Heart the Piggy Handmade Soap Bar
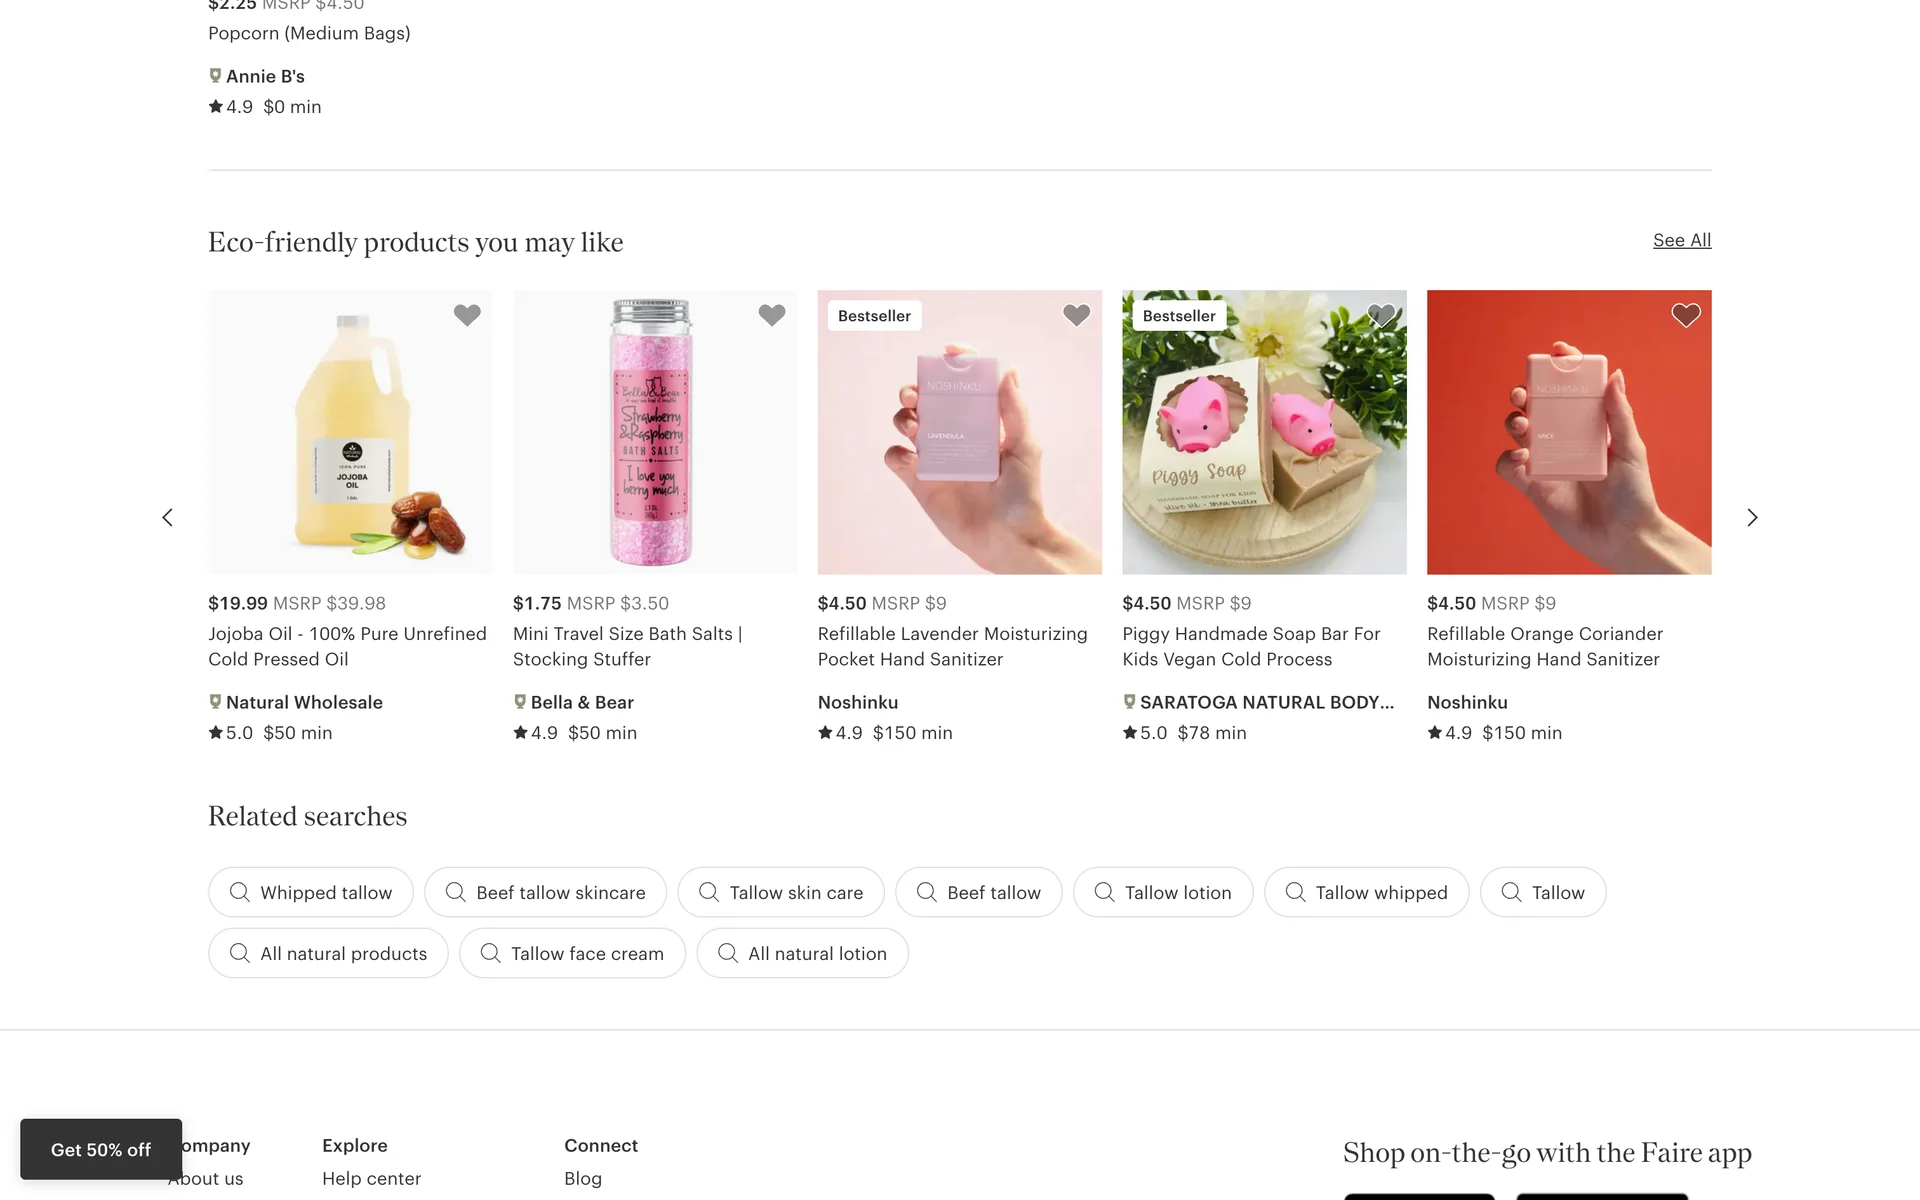Viewport: 1920px width, 1200px height. click(1381, 315)
